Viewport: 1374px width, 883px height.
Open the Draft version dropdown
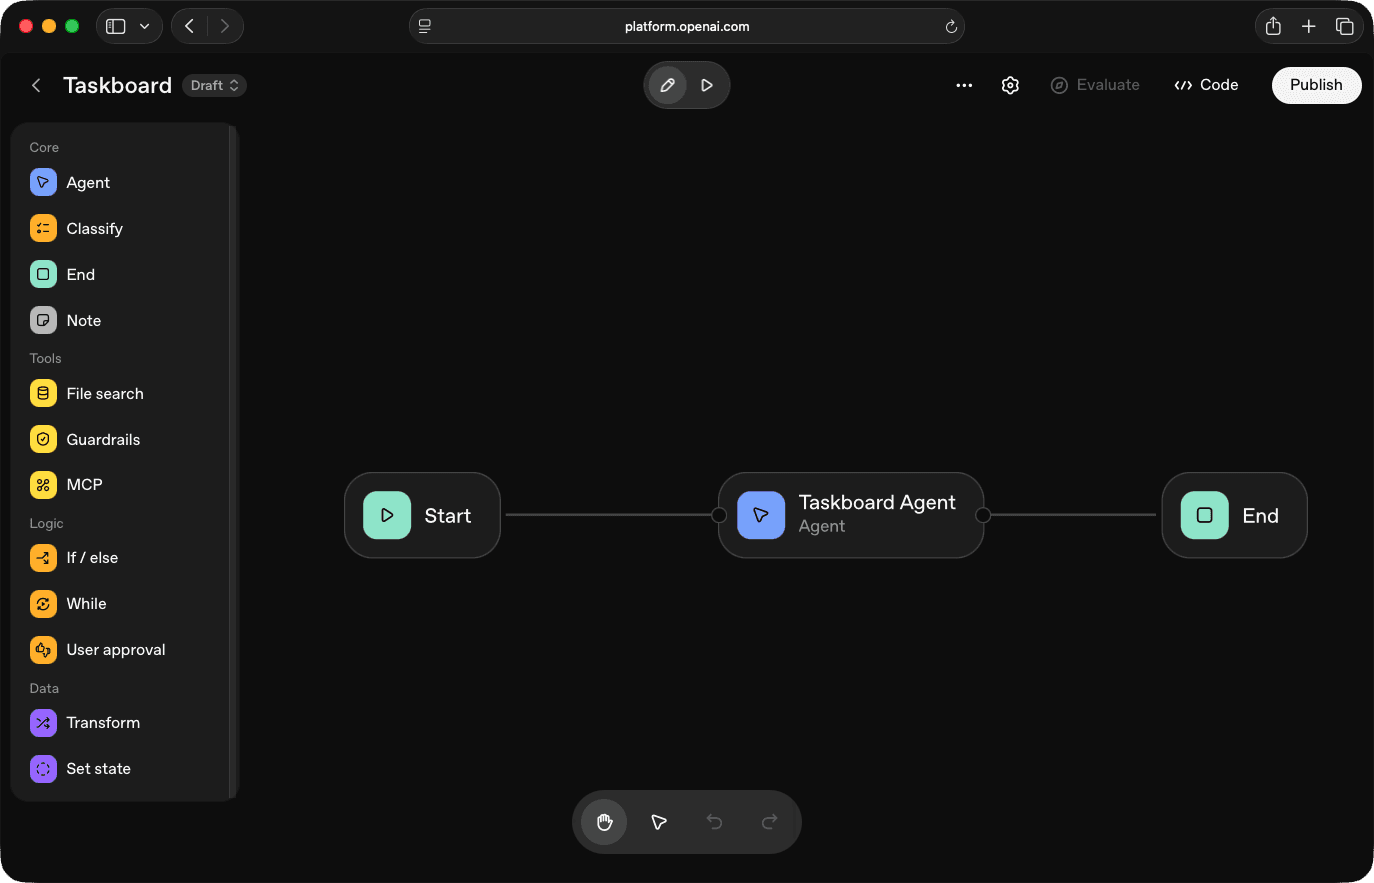[214, 85]
